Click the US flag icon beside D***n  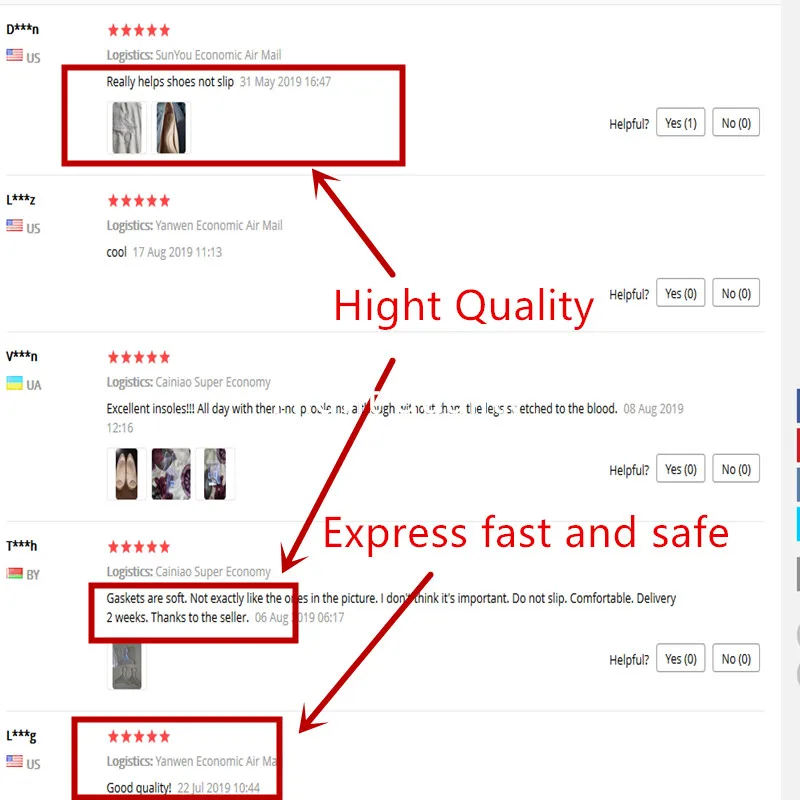click(x=14, y=55)
